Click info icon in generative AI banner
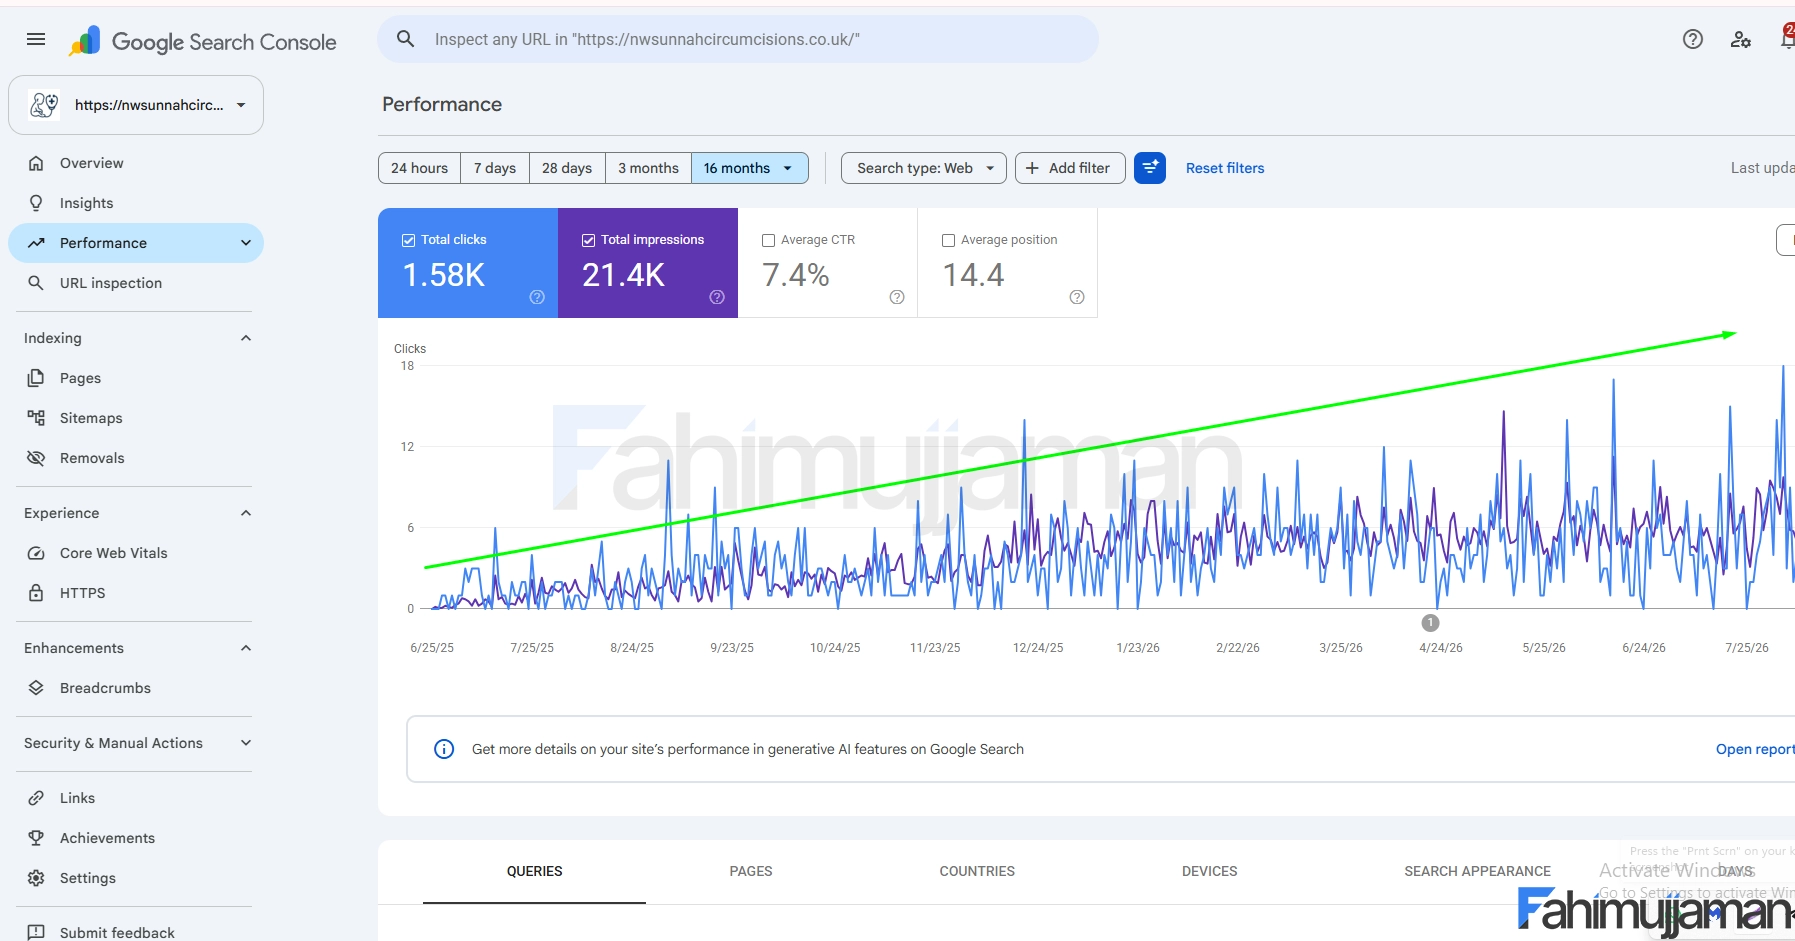 pos(444,749)
